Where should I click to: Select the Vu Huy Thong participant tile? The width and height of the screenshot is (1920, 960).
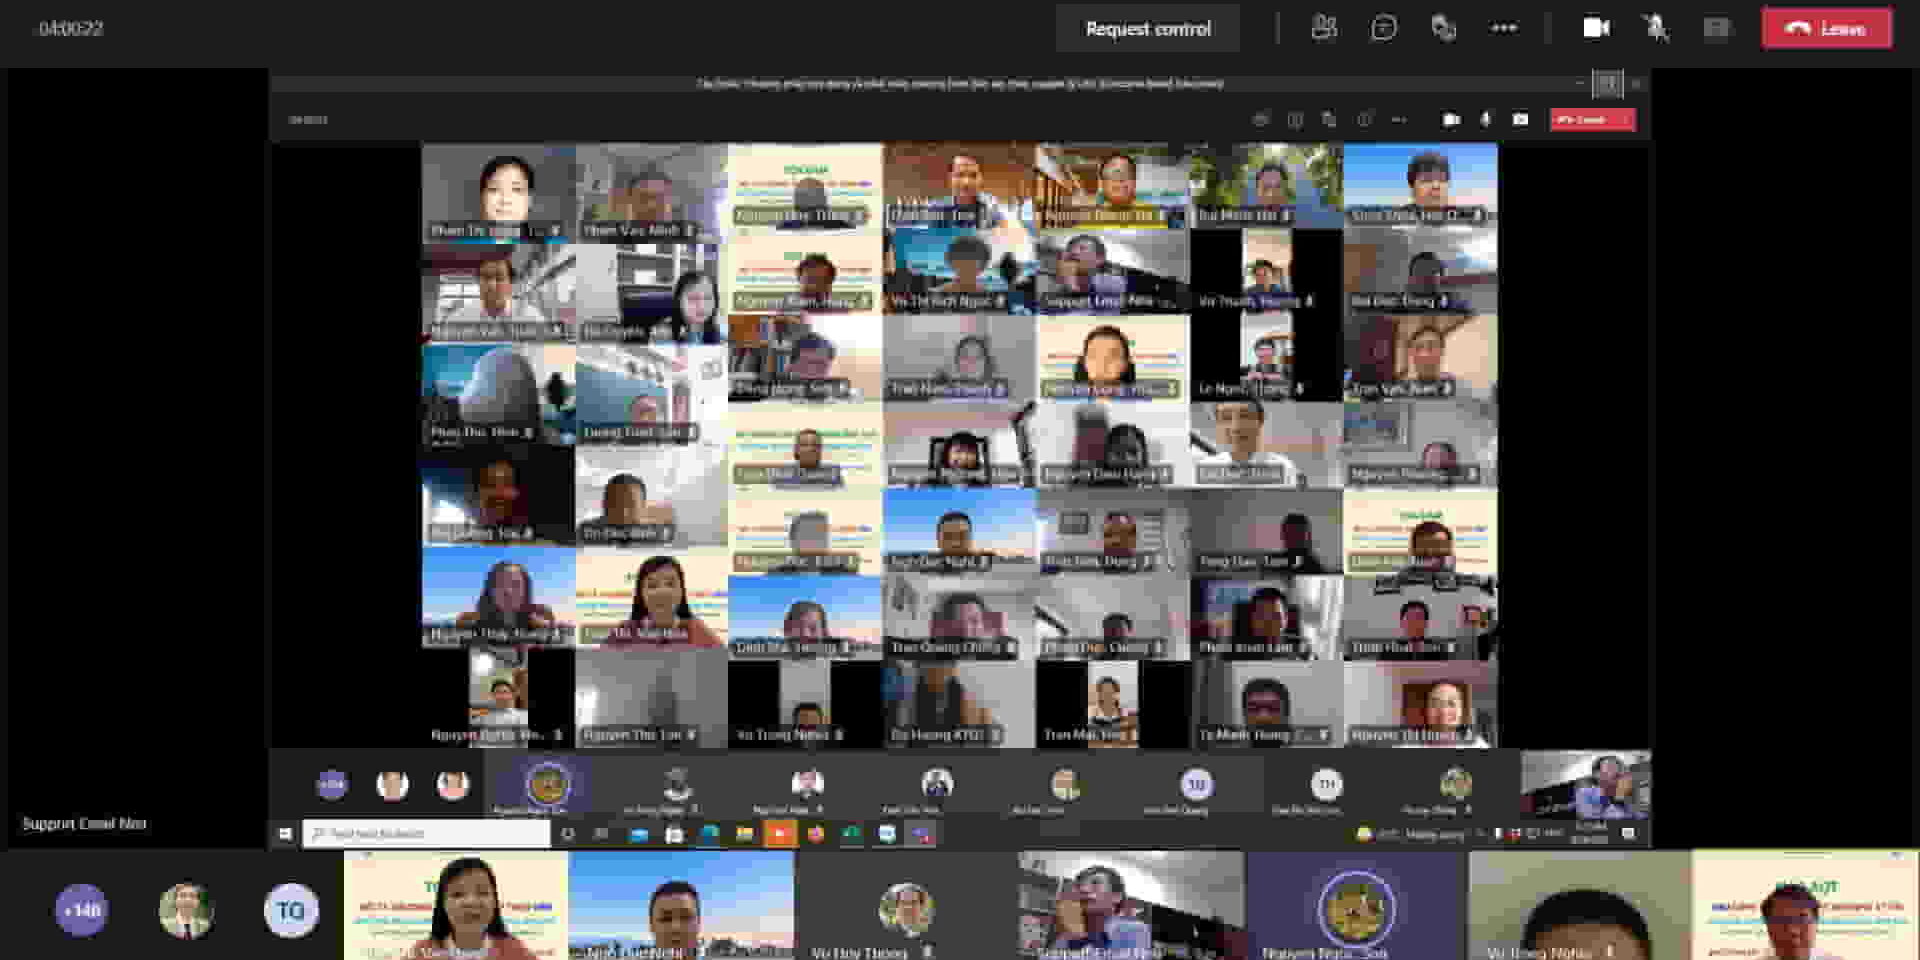point(906,906)
